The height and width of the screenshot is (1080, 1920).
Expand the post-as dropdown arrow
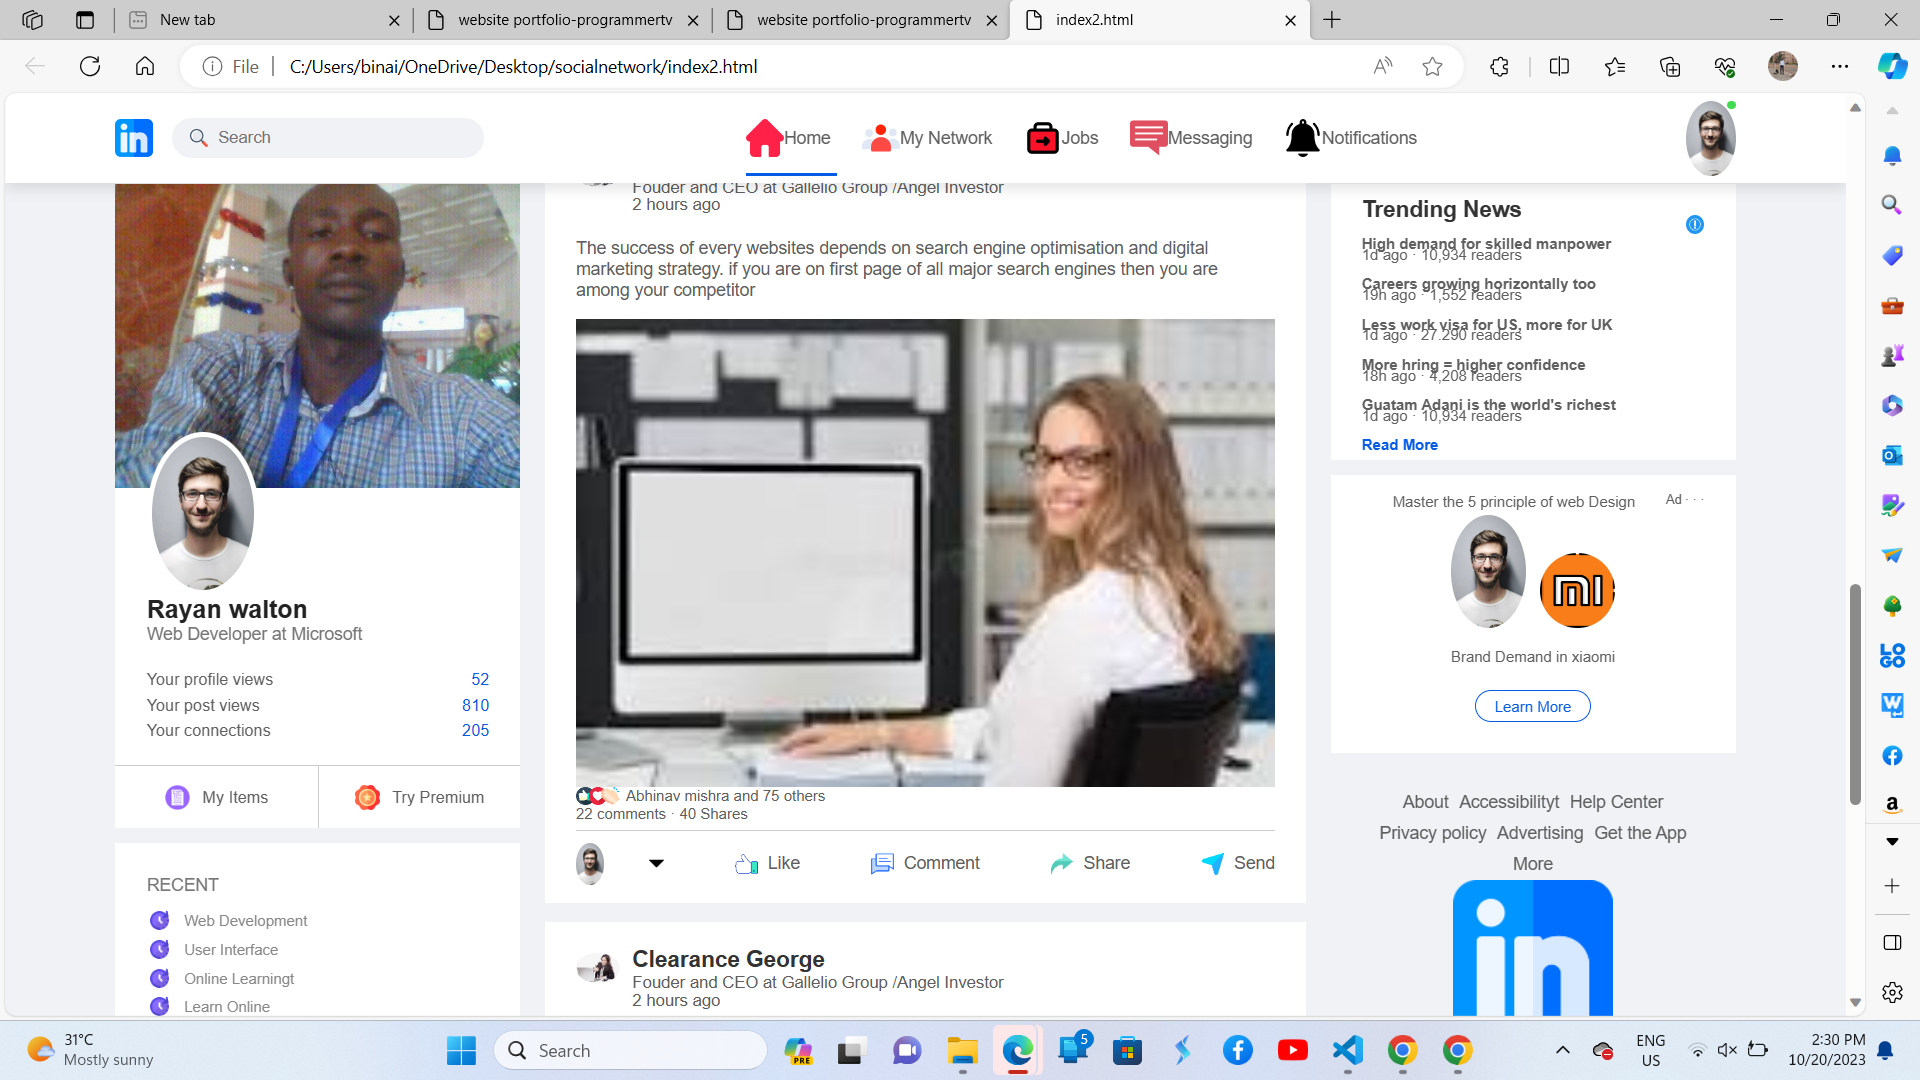[656, 863]
